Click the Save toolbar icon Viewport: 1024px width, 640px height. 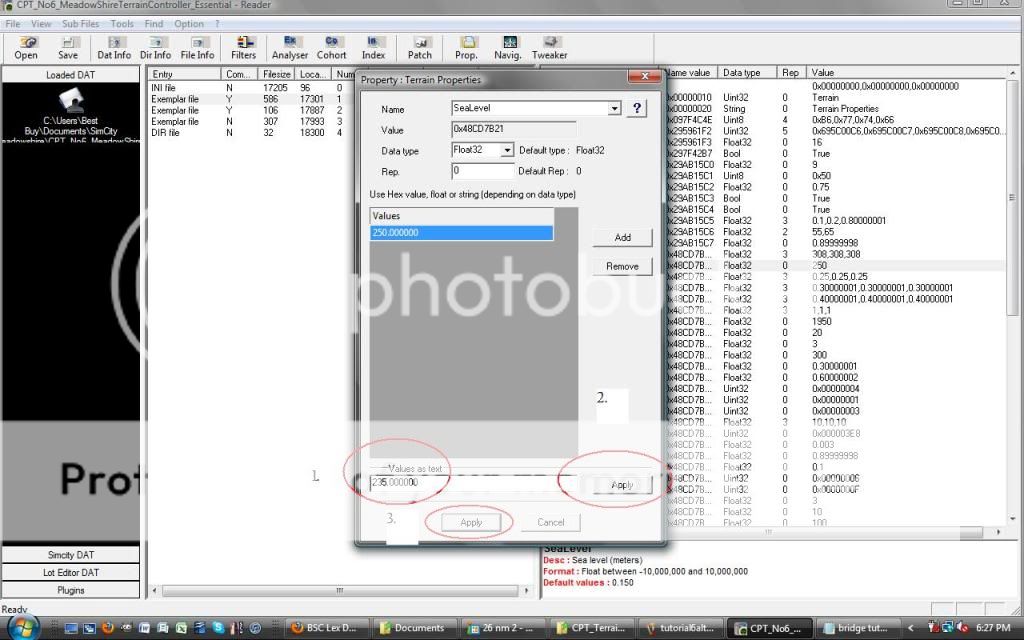(68, 48)
